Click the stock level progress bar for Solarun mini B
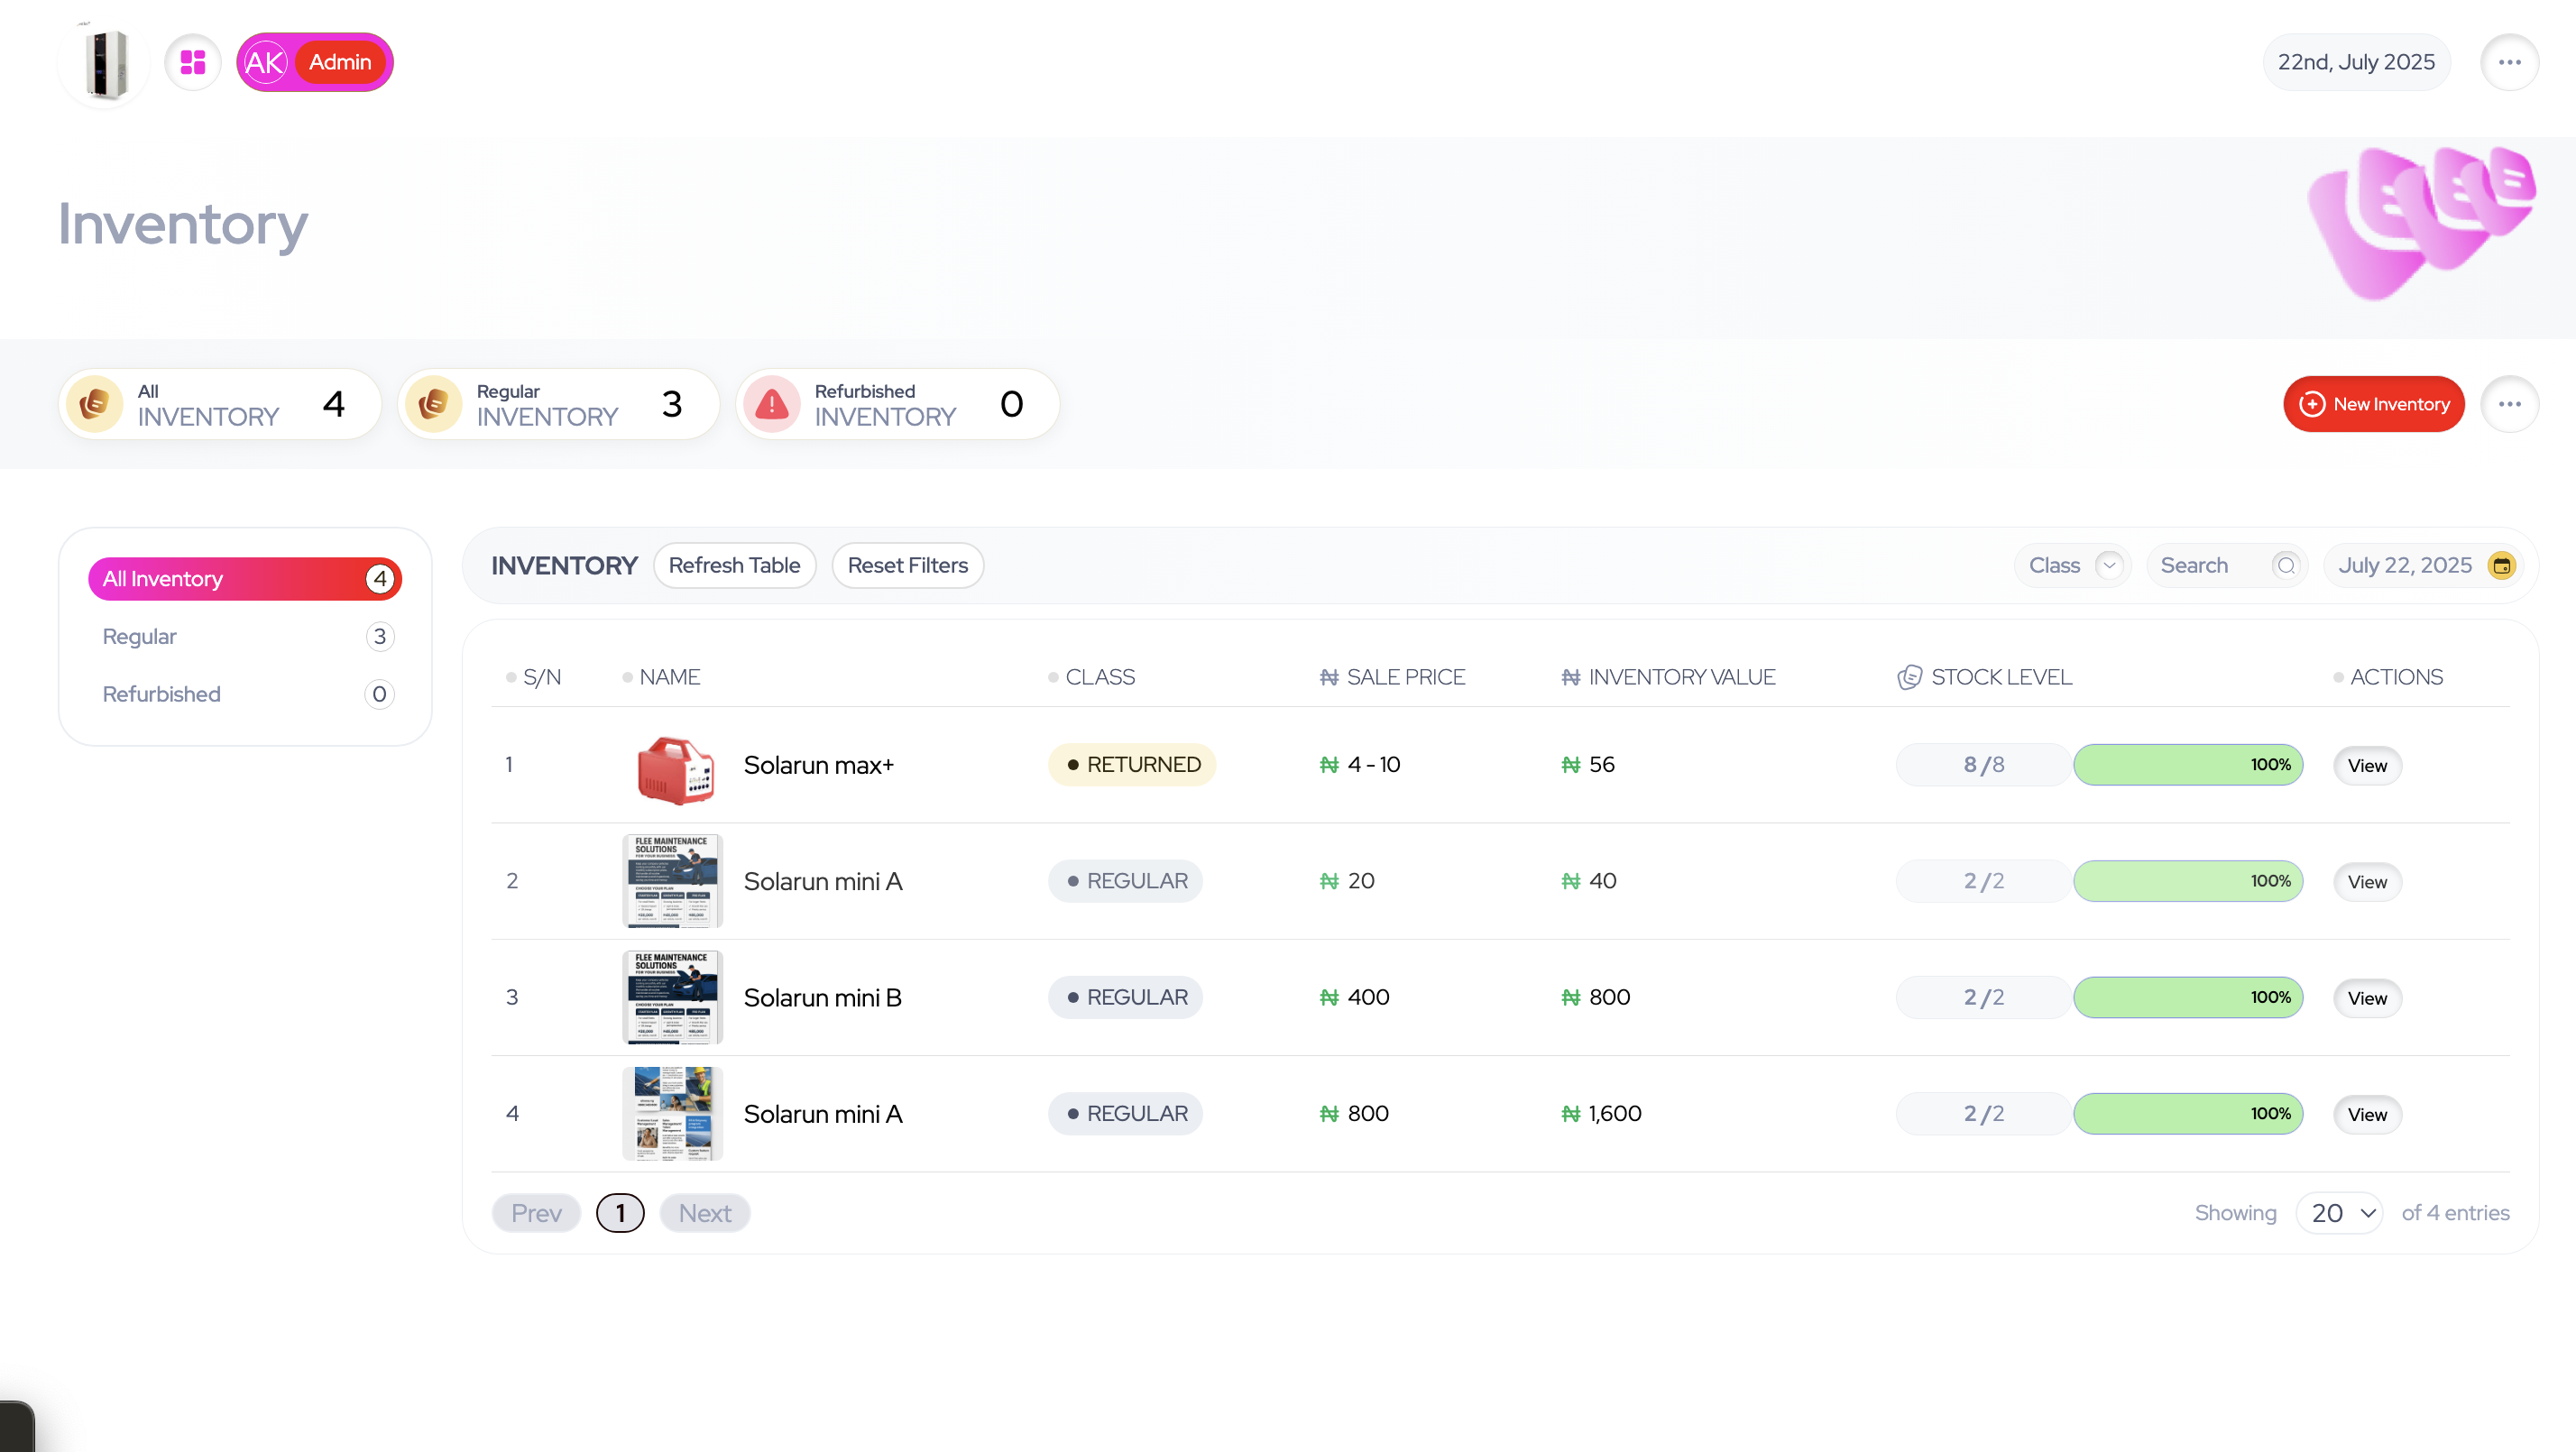Screen dimensions: 2576x1452 (x=2188, y=997)
